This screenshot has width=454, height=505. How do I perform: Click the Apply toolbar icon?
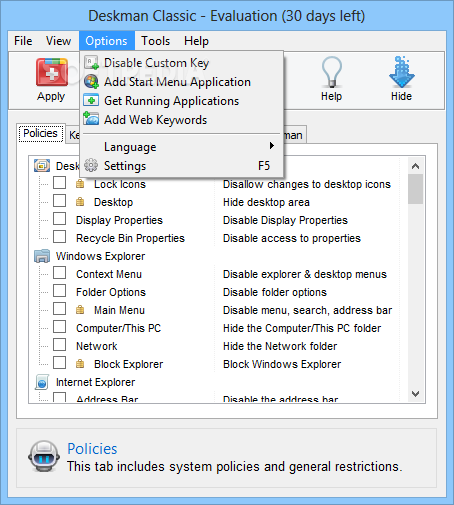[x=52, y=72]
